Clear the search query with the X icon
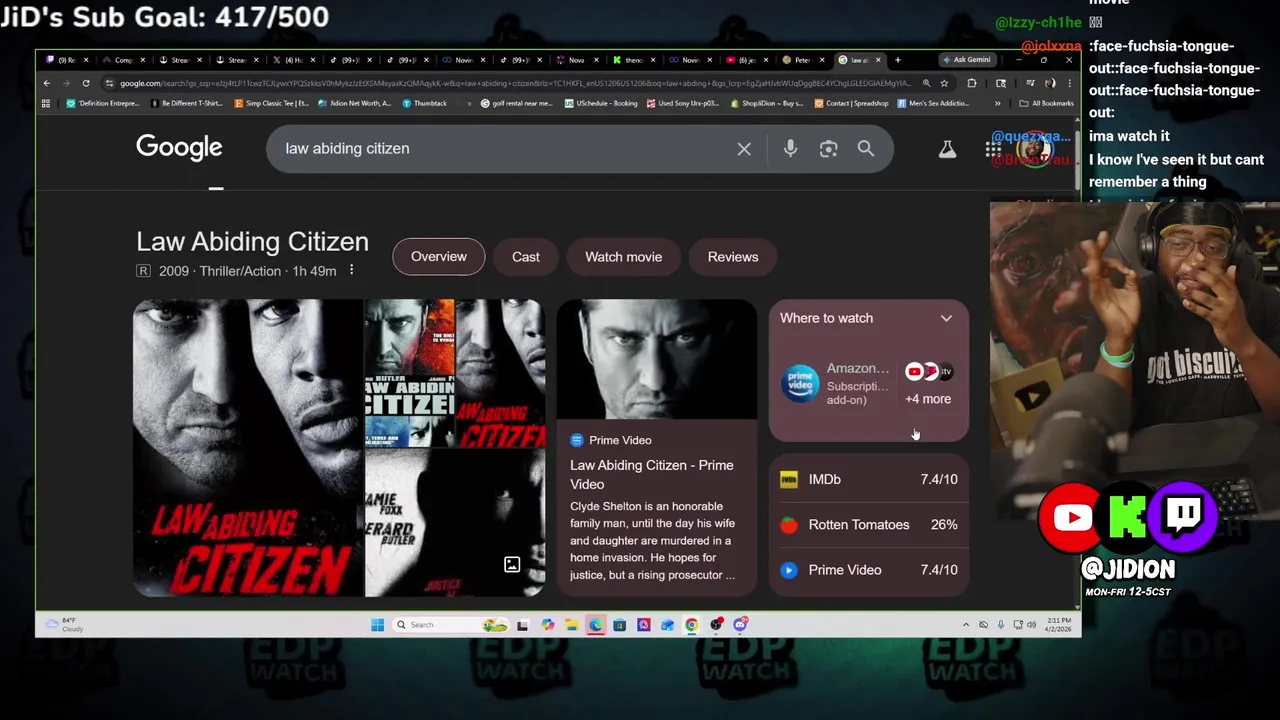This screenshot has width=1280, height=720. tap(744, 149)
